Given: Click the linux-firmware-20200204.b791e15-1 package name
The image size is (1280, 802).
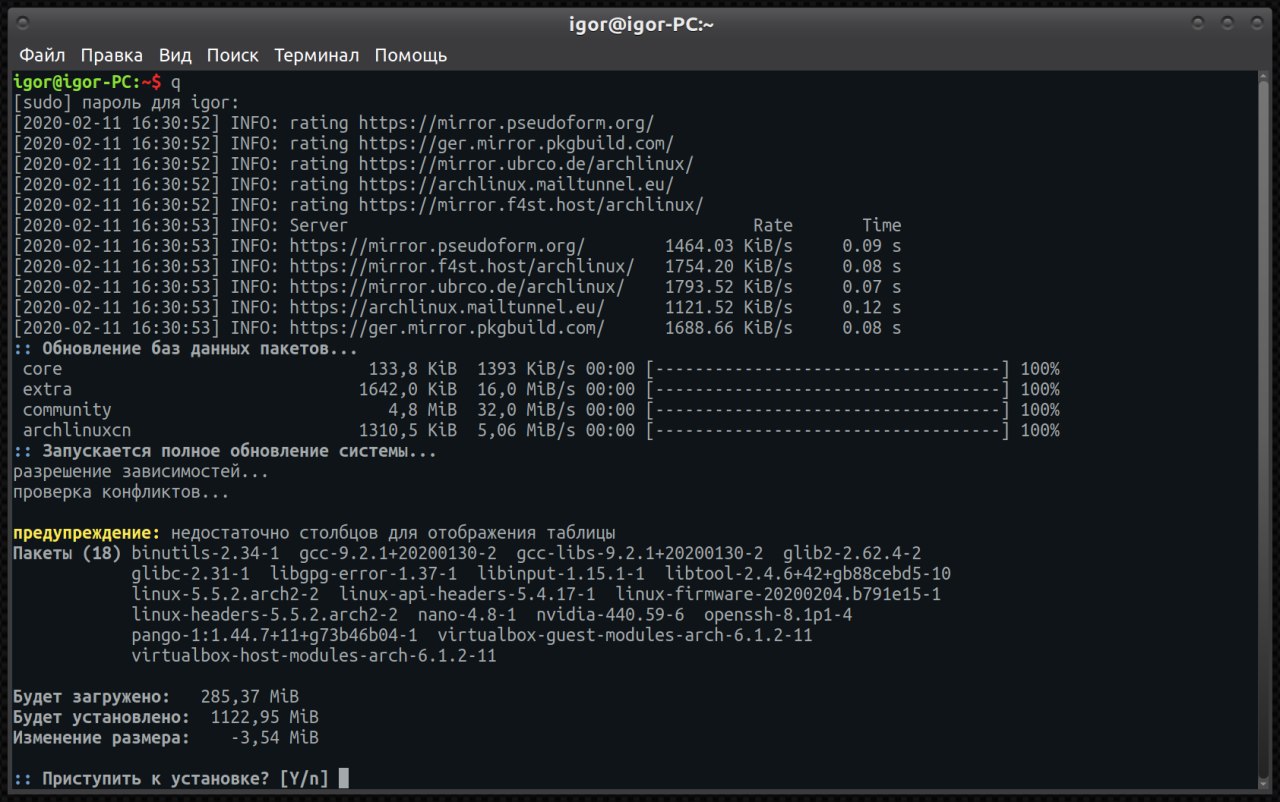Looking at the screenshot, I should click(x=778, y=595).
